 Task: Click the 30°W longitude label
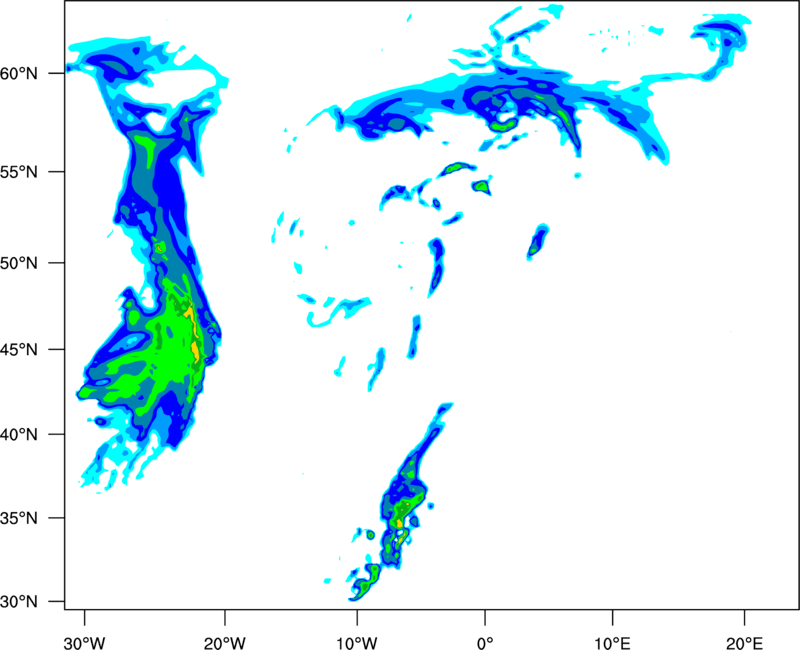85,643
